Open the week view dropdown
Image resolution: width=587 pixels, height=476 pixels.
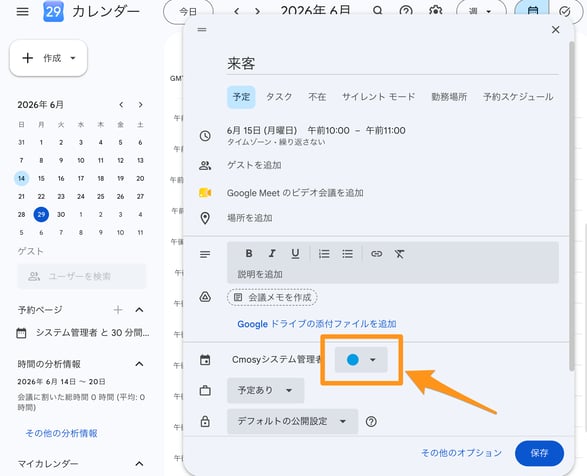pyautogui.click(x=481, y=11)
